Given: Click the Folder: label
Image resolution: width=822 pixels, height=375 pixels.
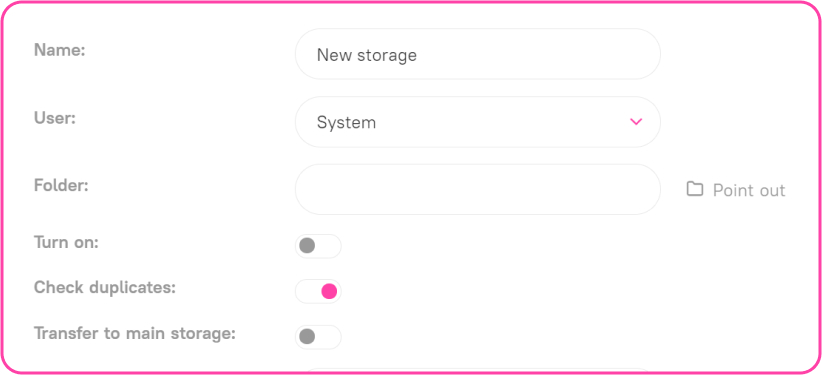Looking at the screenshot, I should pos(61,186).
